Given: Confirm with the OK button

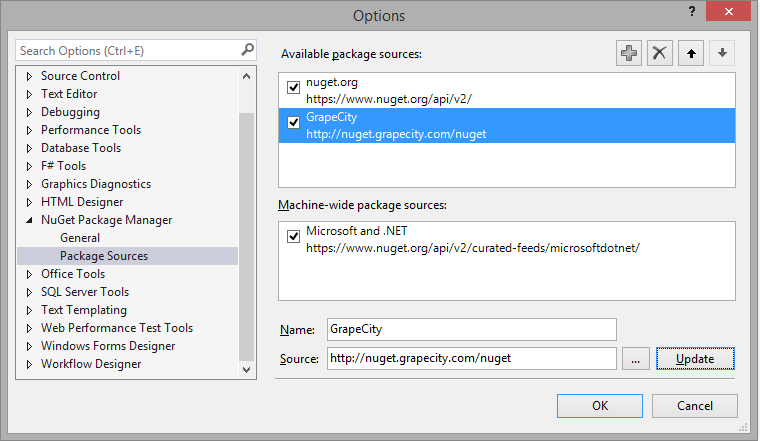Looking at the screenshot, I should pyautogui.click(x=600, y=406).
